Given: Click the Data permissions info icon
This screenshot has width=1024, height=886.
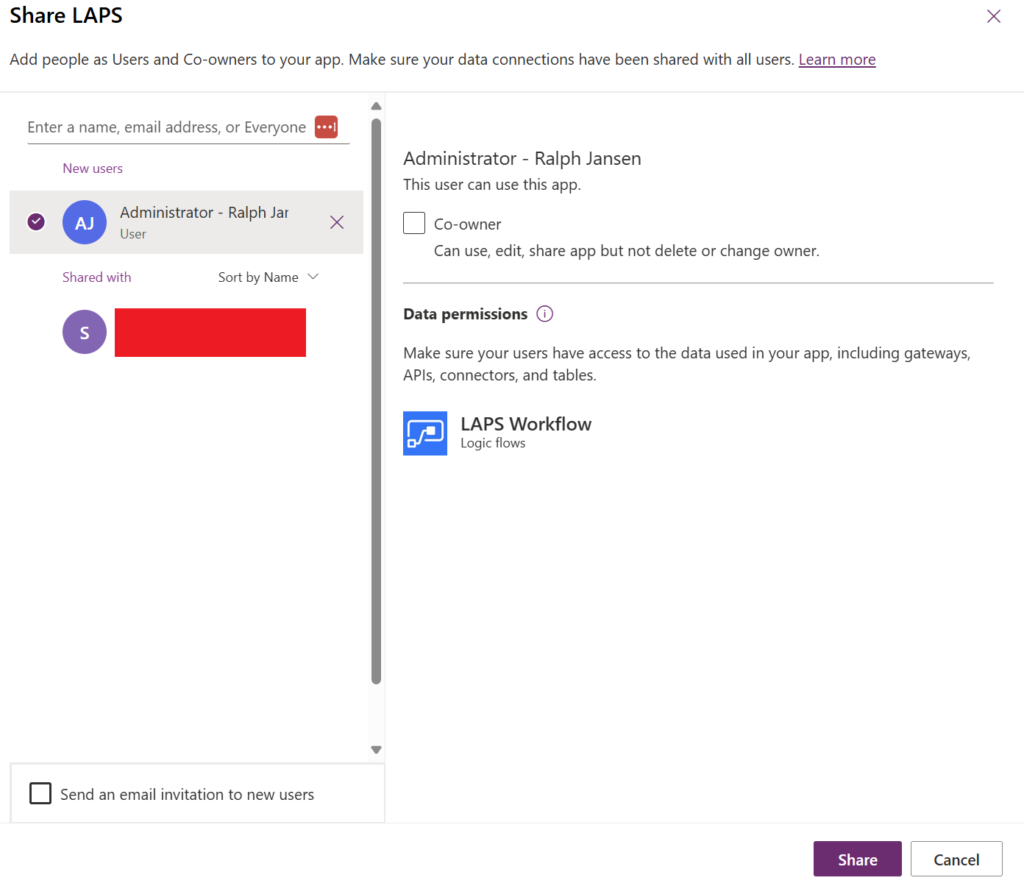Looking at the screenshot, I should 545,314.
